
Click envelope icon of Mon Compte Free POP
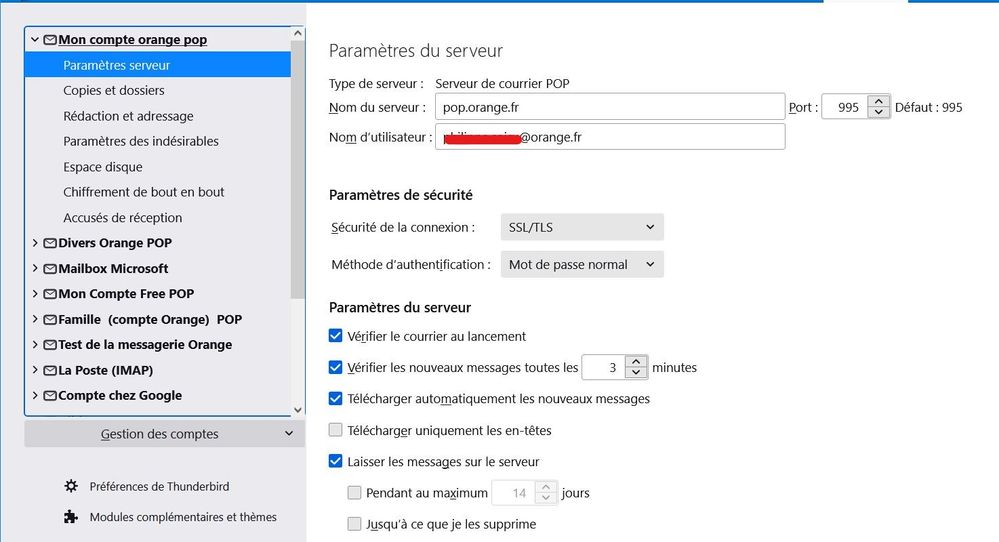[50, 294]
